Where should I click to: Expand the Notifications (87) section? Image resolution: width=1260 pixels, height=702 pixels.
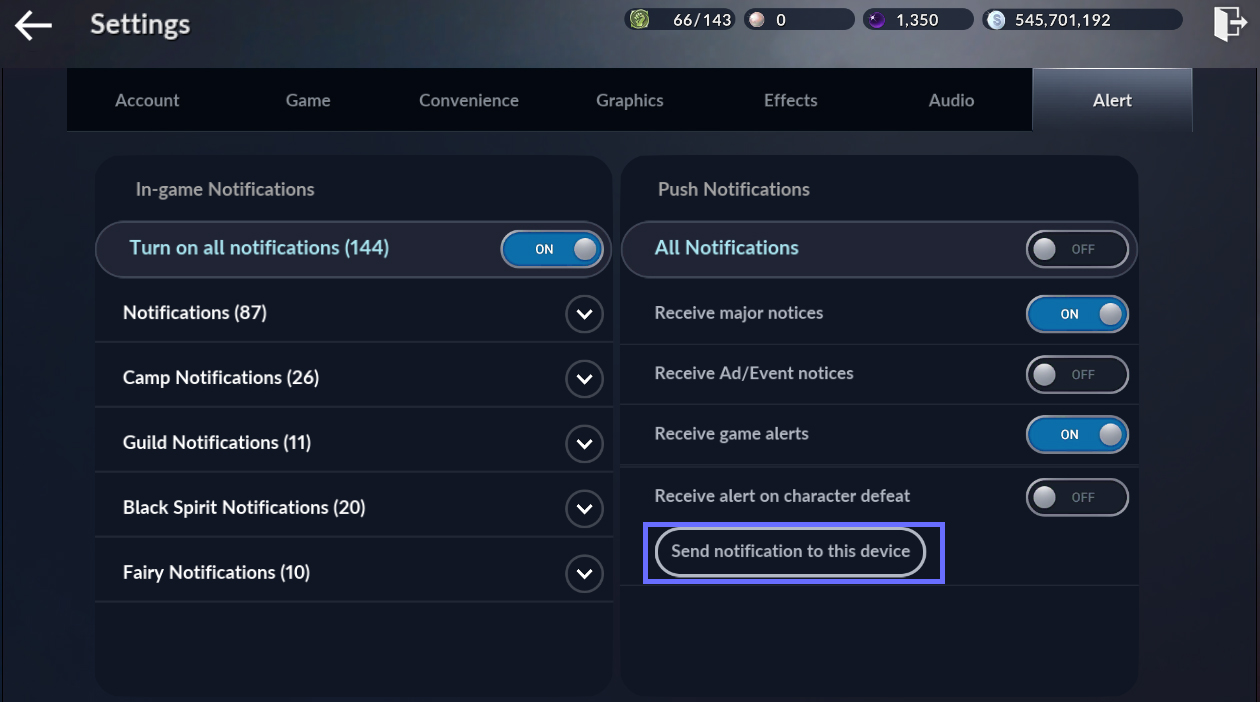click(584, 314)
